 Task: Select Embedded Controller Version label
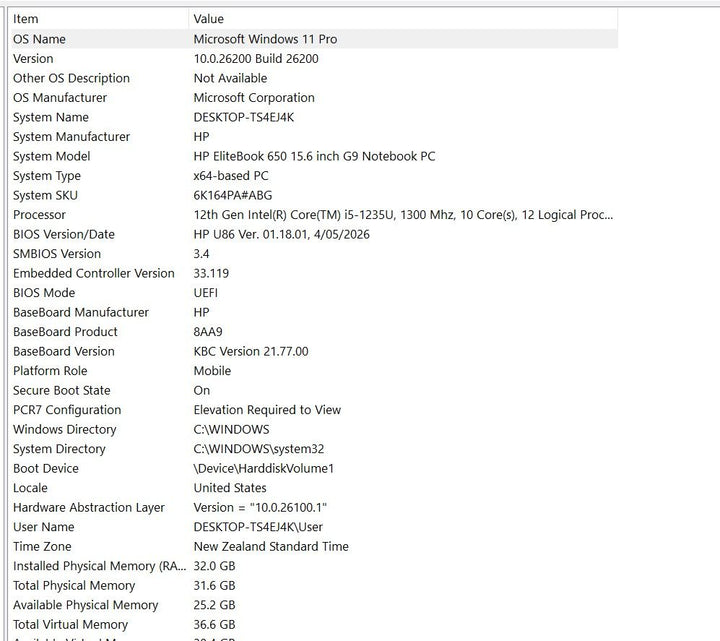click(94, 273)
